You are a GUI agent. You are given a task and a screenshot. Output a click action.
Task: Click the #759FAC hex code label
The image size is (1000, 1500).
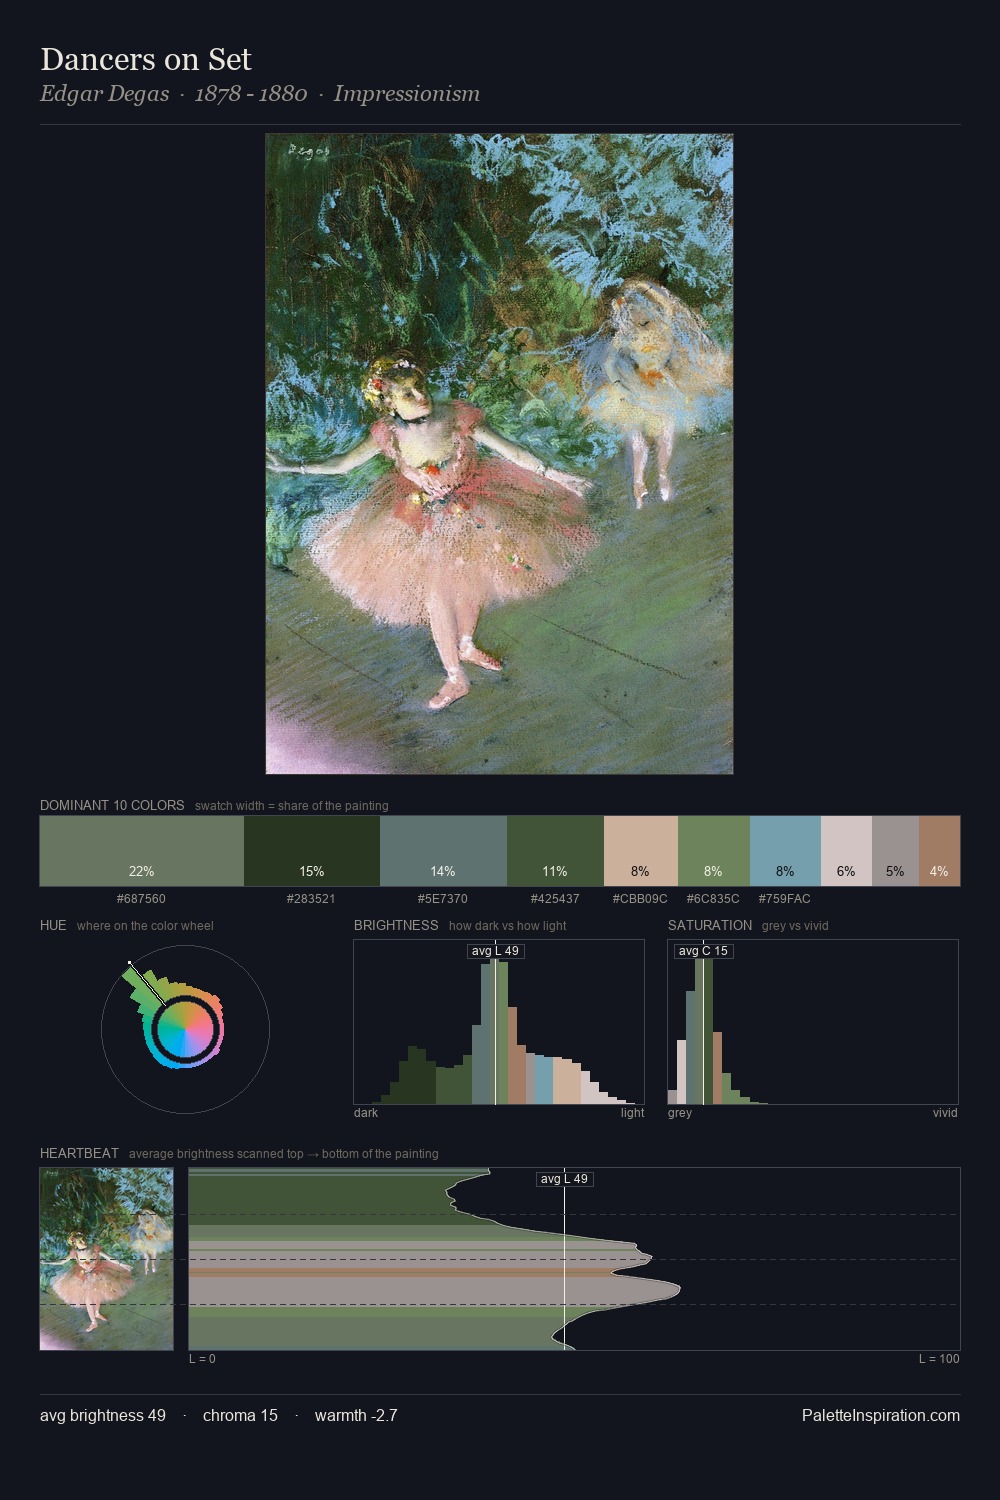(x=785, y=899)
